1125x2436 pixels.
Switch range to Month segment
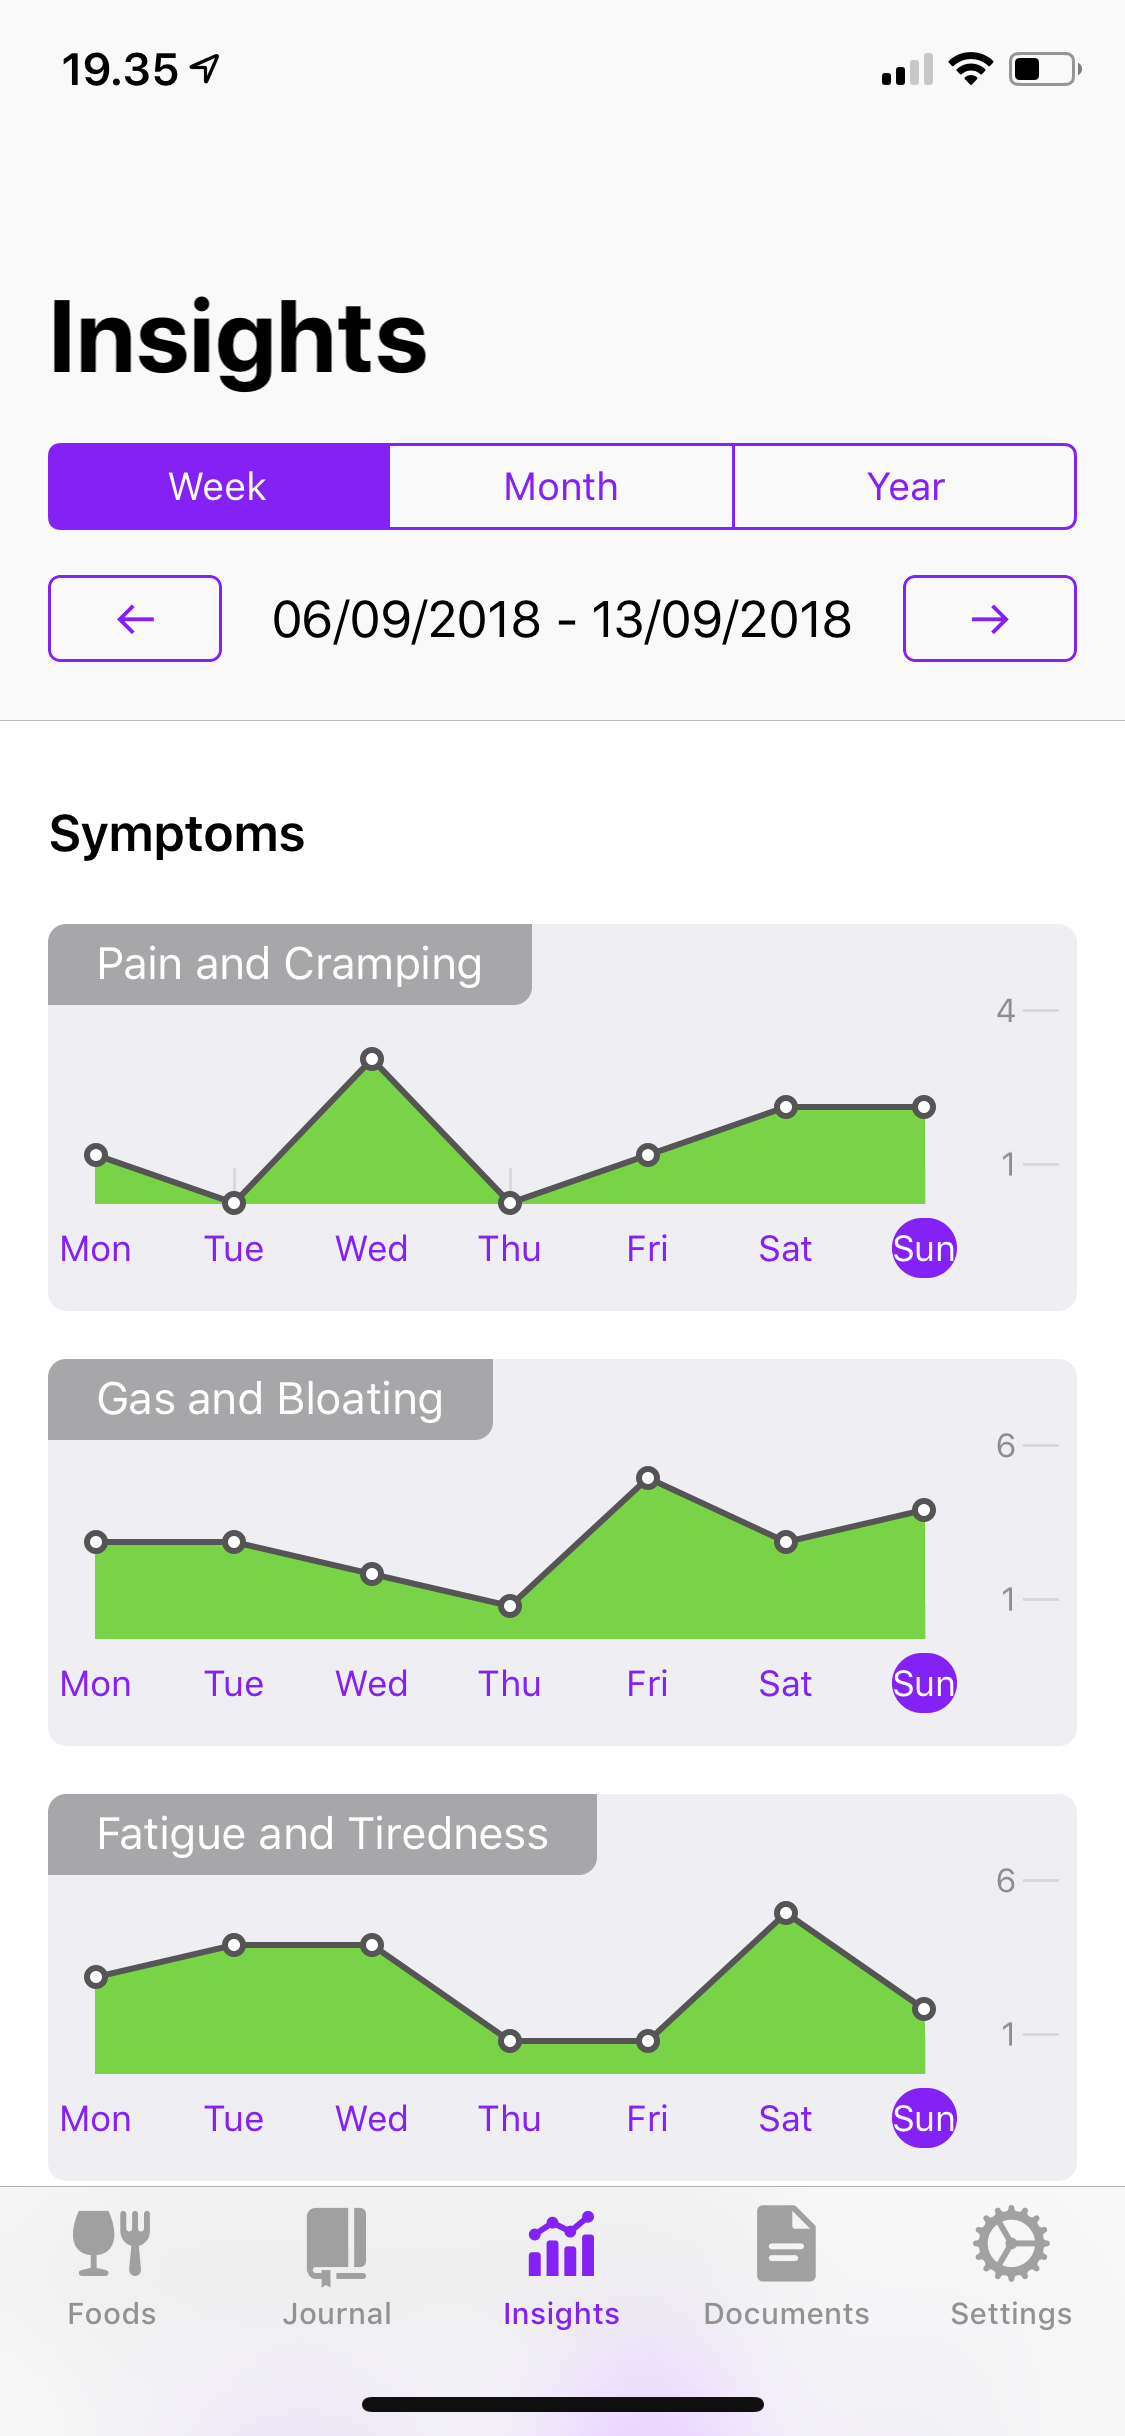561,487
